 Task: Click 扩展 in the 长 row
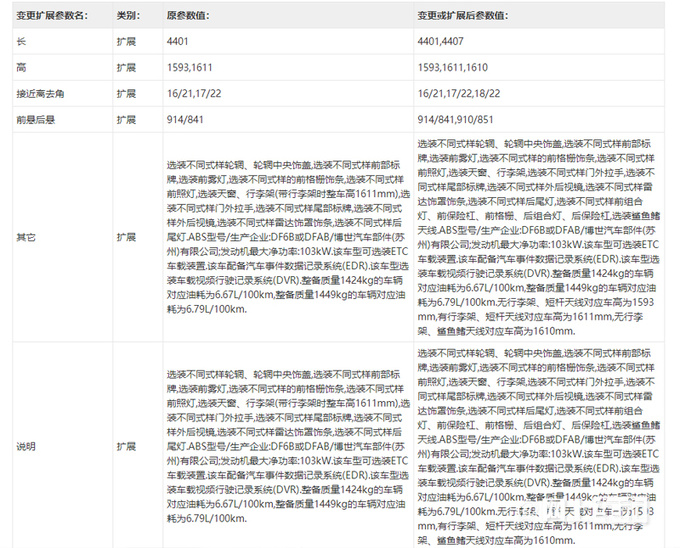point(126,42)
